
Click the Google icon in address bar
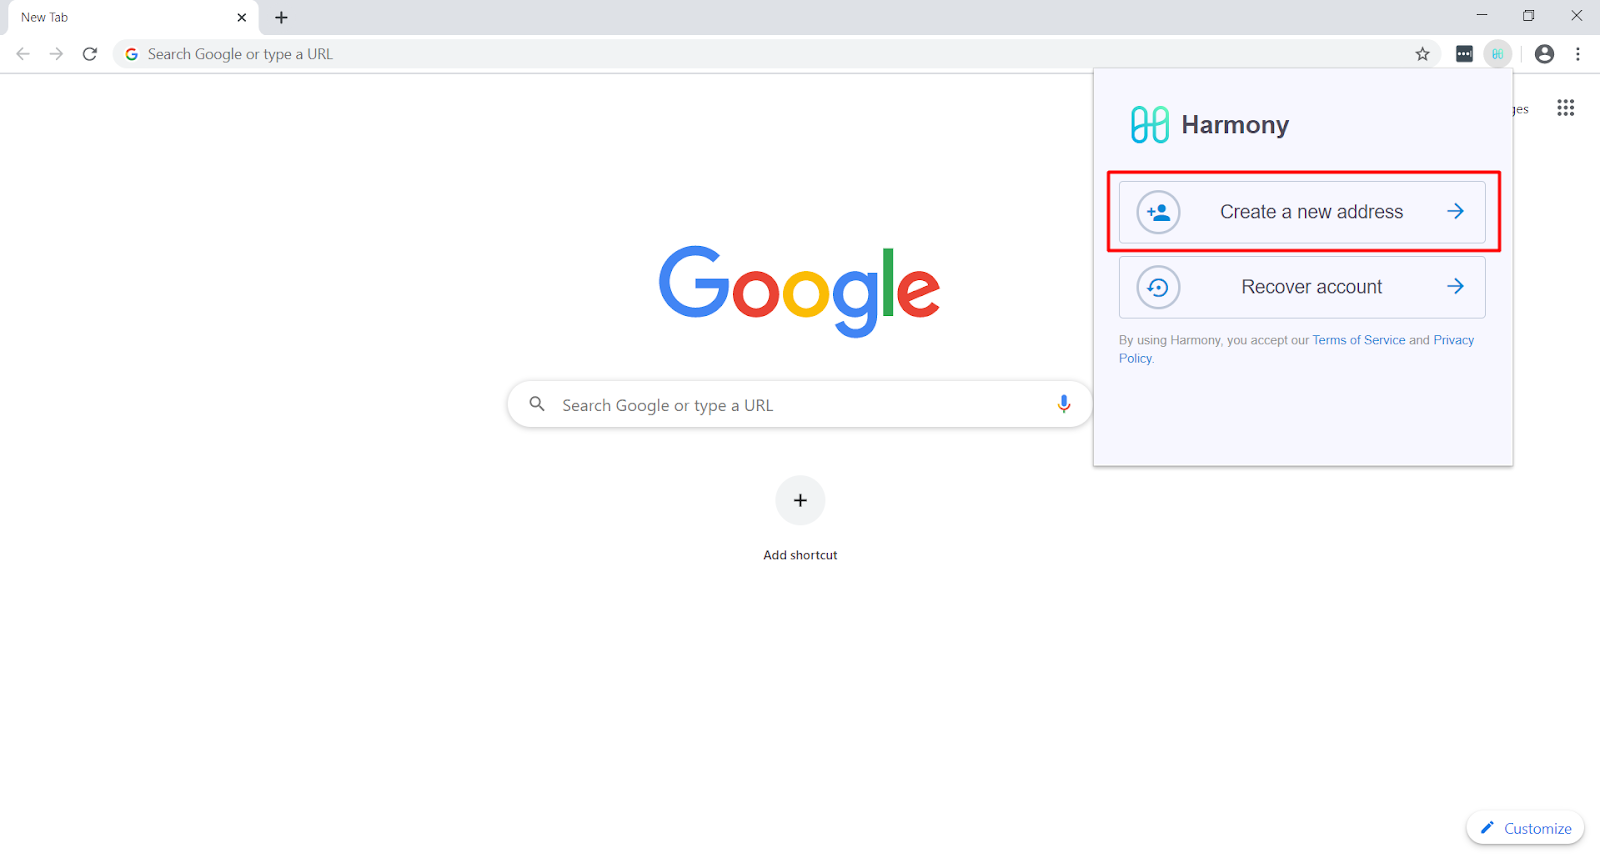(131, 54)
